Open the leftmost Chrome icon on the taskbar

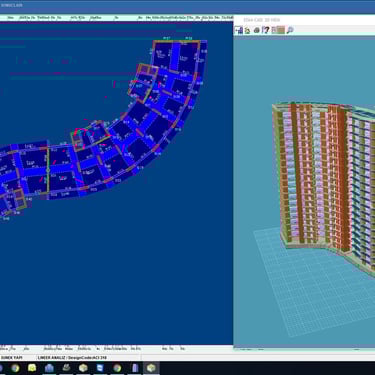(x=15, y=368)
